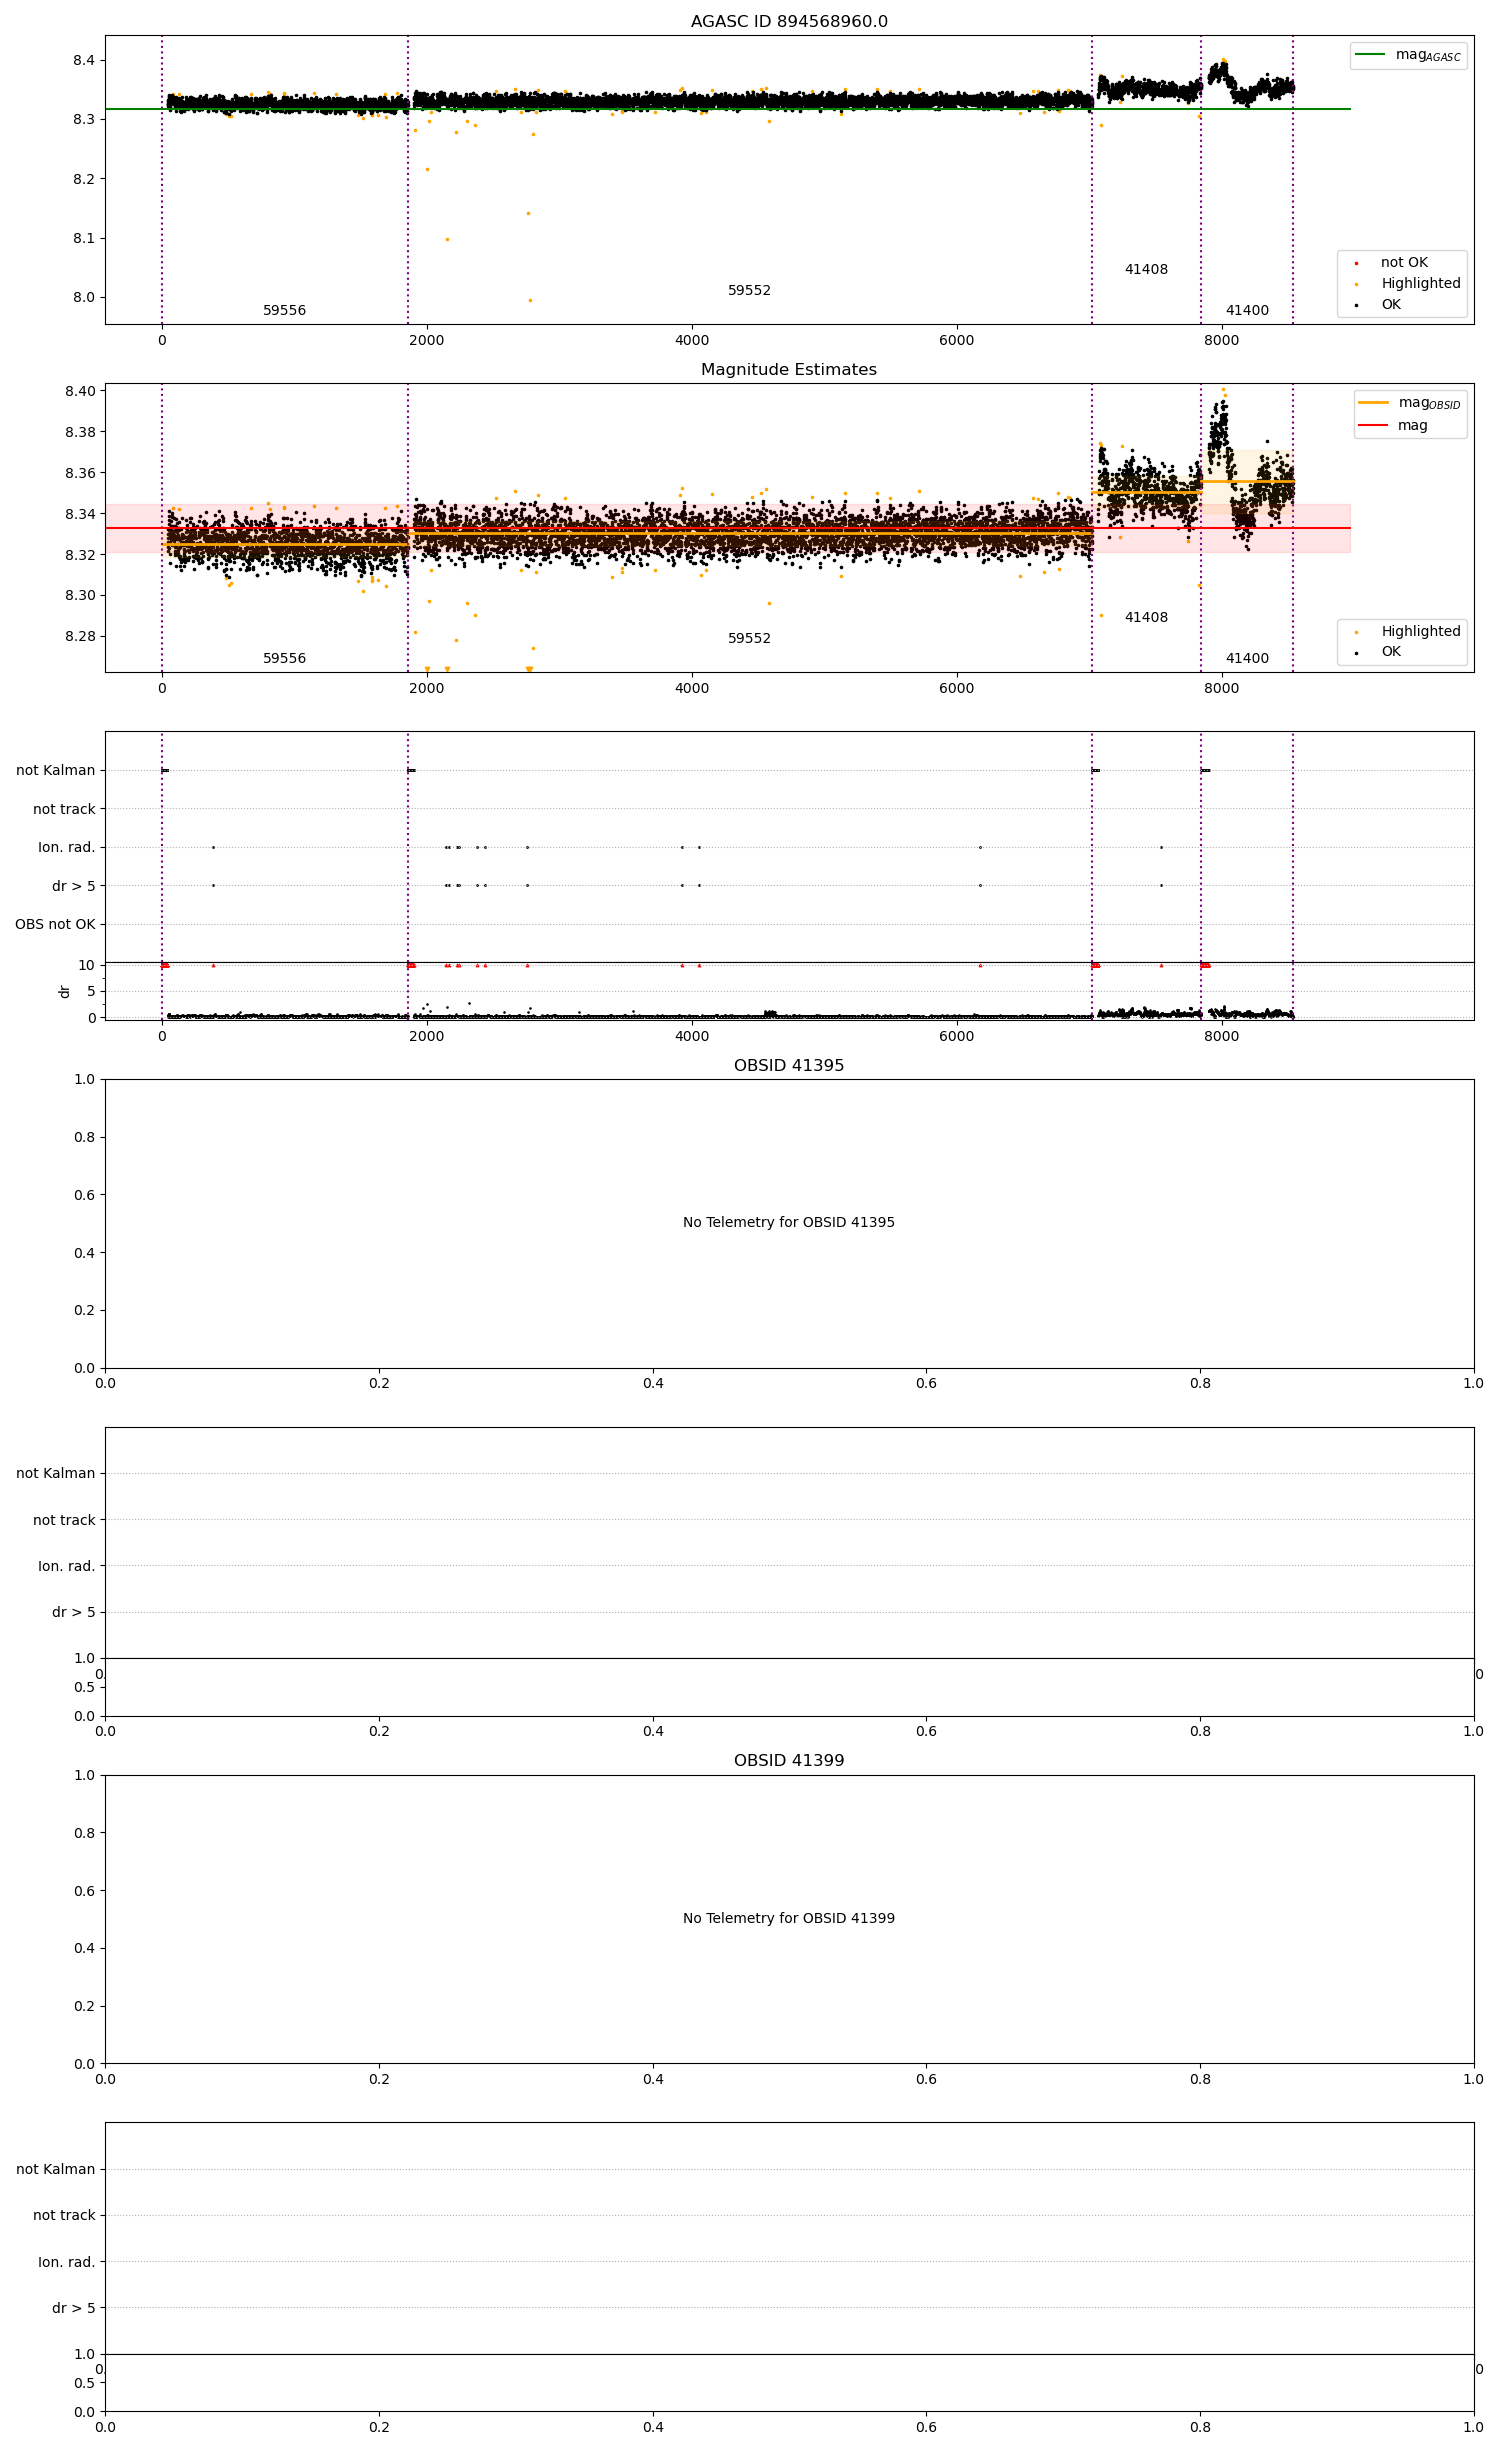Click the 59552 OBSID label in top plot
Image resolution: width=1500 pixels, height=2450 pixels.
coord(749,291)
